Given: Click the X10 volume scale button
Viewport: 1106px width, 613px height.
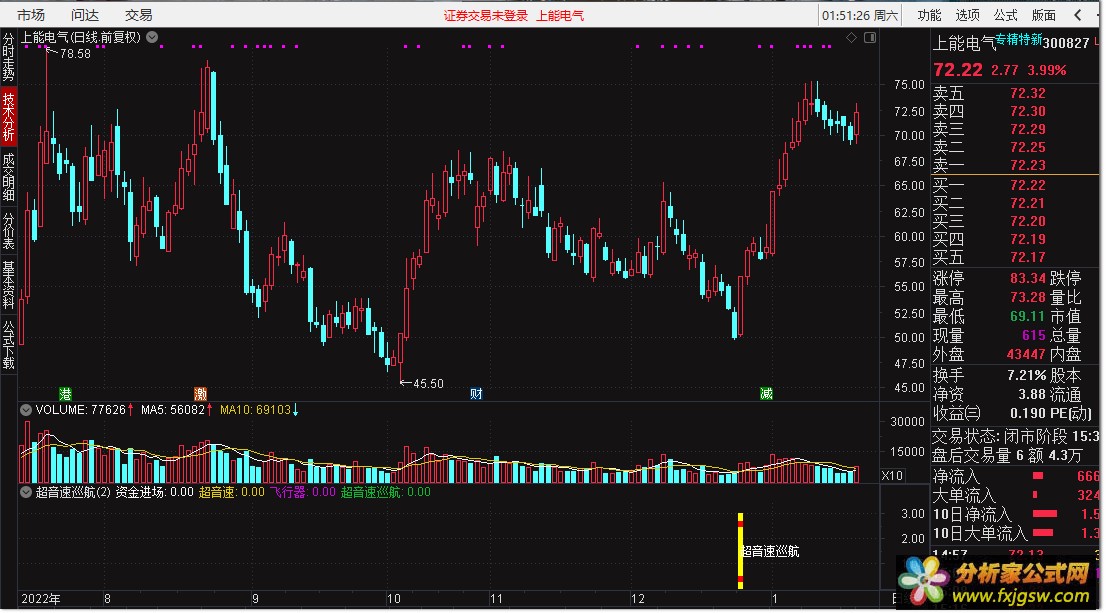Looking at the screenshot, I should click(892, 475).
